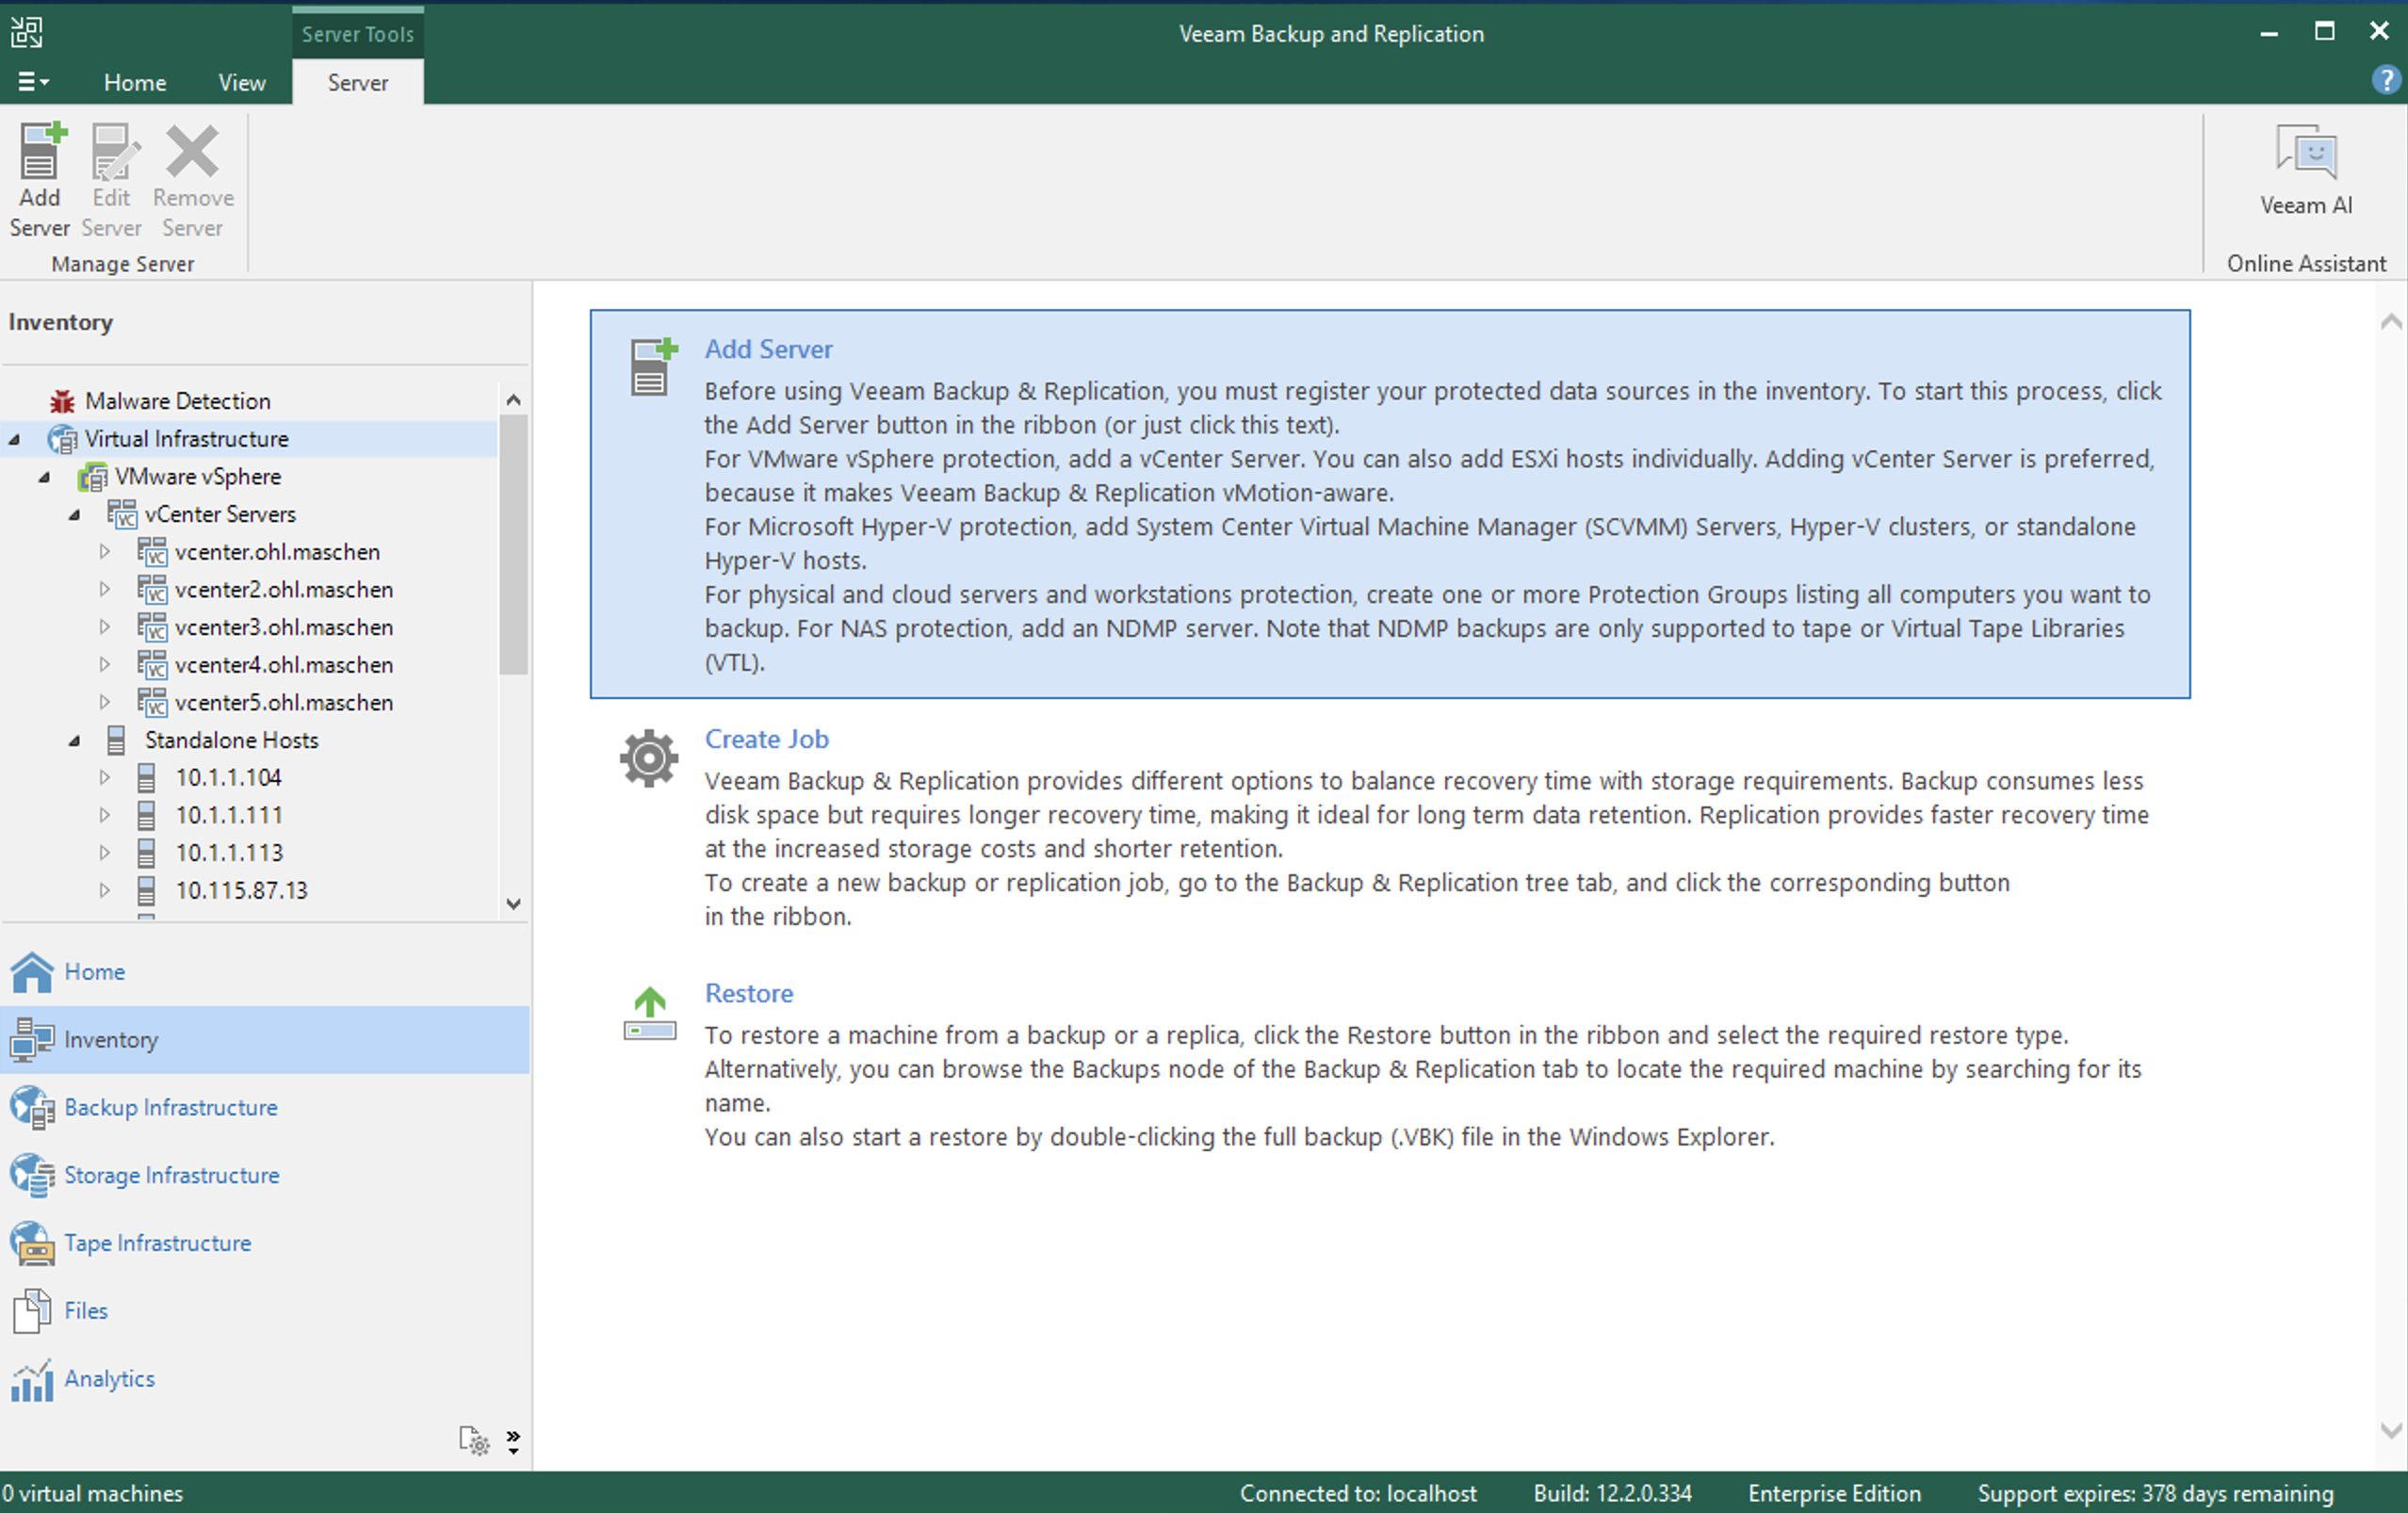Select Malware Detection in the tree
Image resolution: width=2408 pixels, height=1513 pixels.
tap(177, 401)
